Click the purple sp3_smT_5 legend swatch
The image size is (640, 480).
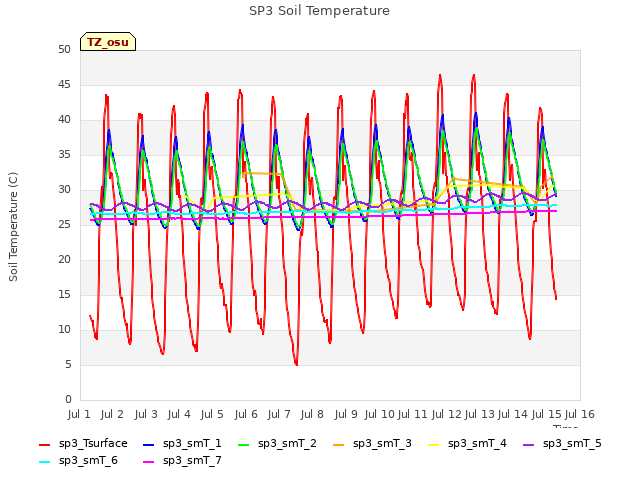[x=529, y=444]
